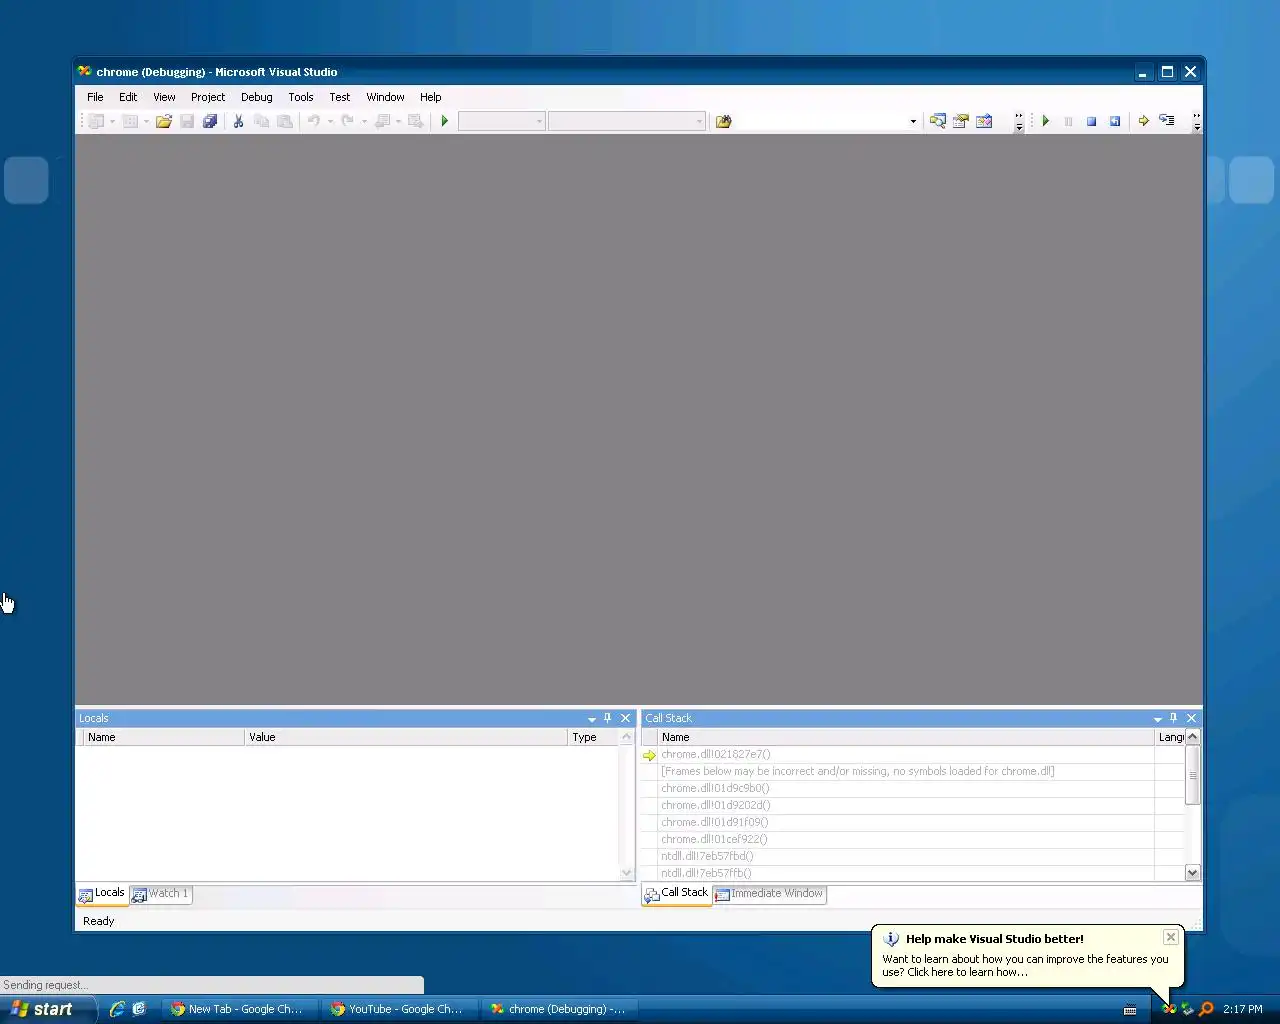Click the Undo arrow icon
1280x1024 pixels.
pyautogui.click(x=313, y=121)
